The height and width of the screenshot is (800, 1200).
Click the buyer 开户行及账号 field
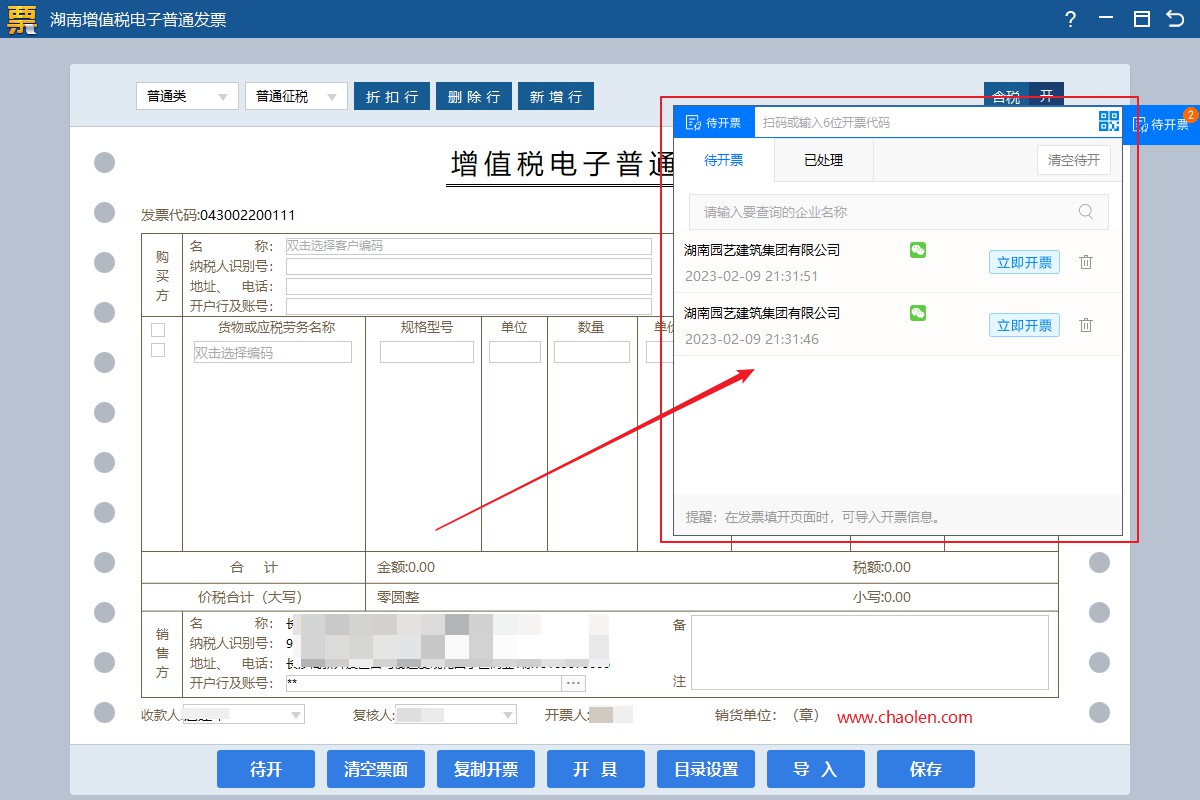(x=468, y=306)
